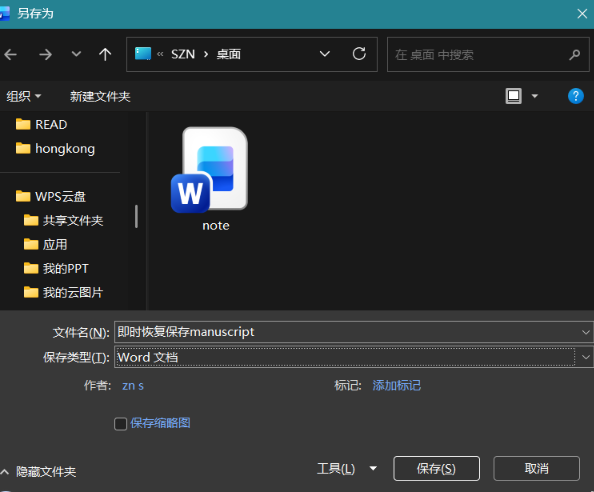Click the 添加标记 link
Viewport: 594px width, 492px height.
(x=397, y=386)
